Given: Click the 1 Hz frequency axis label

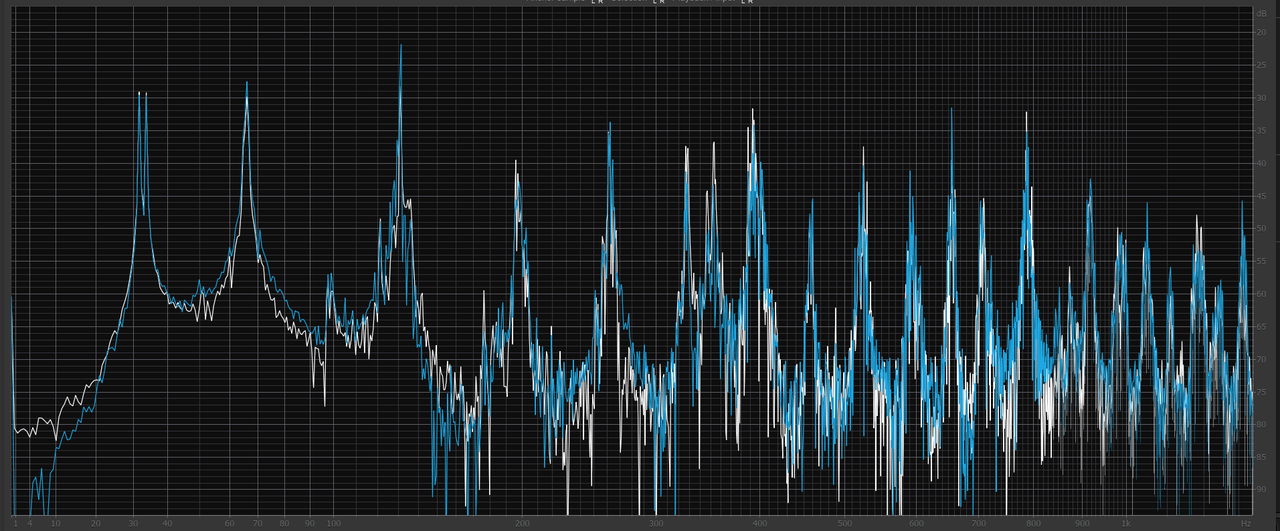Looking at the screenshot, I should tap(15, 523).
